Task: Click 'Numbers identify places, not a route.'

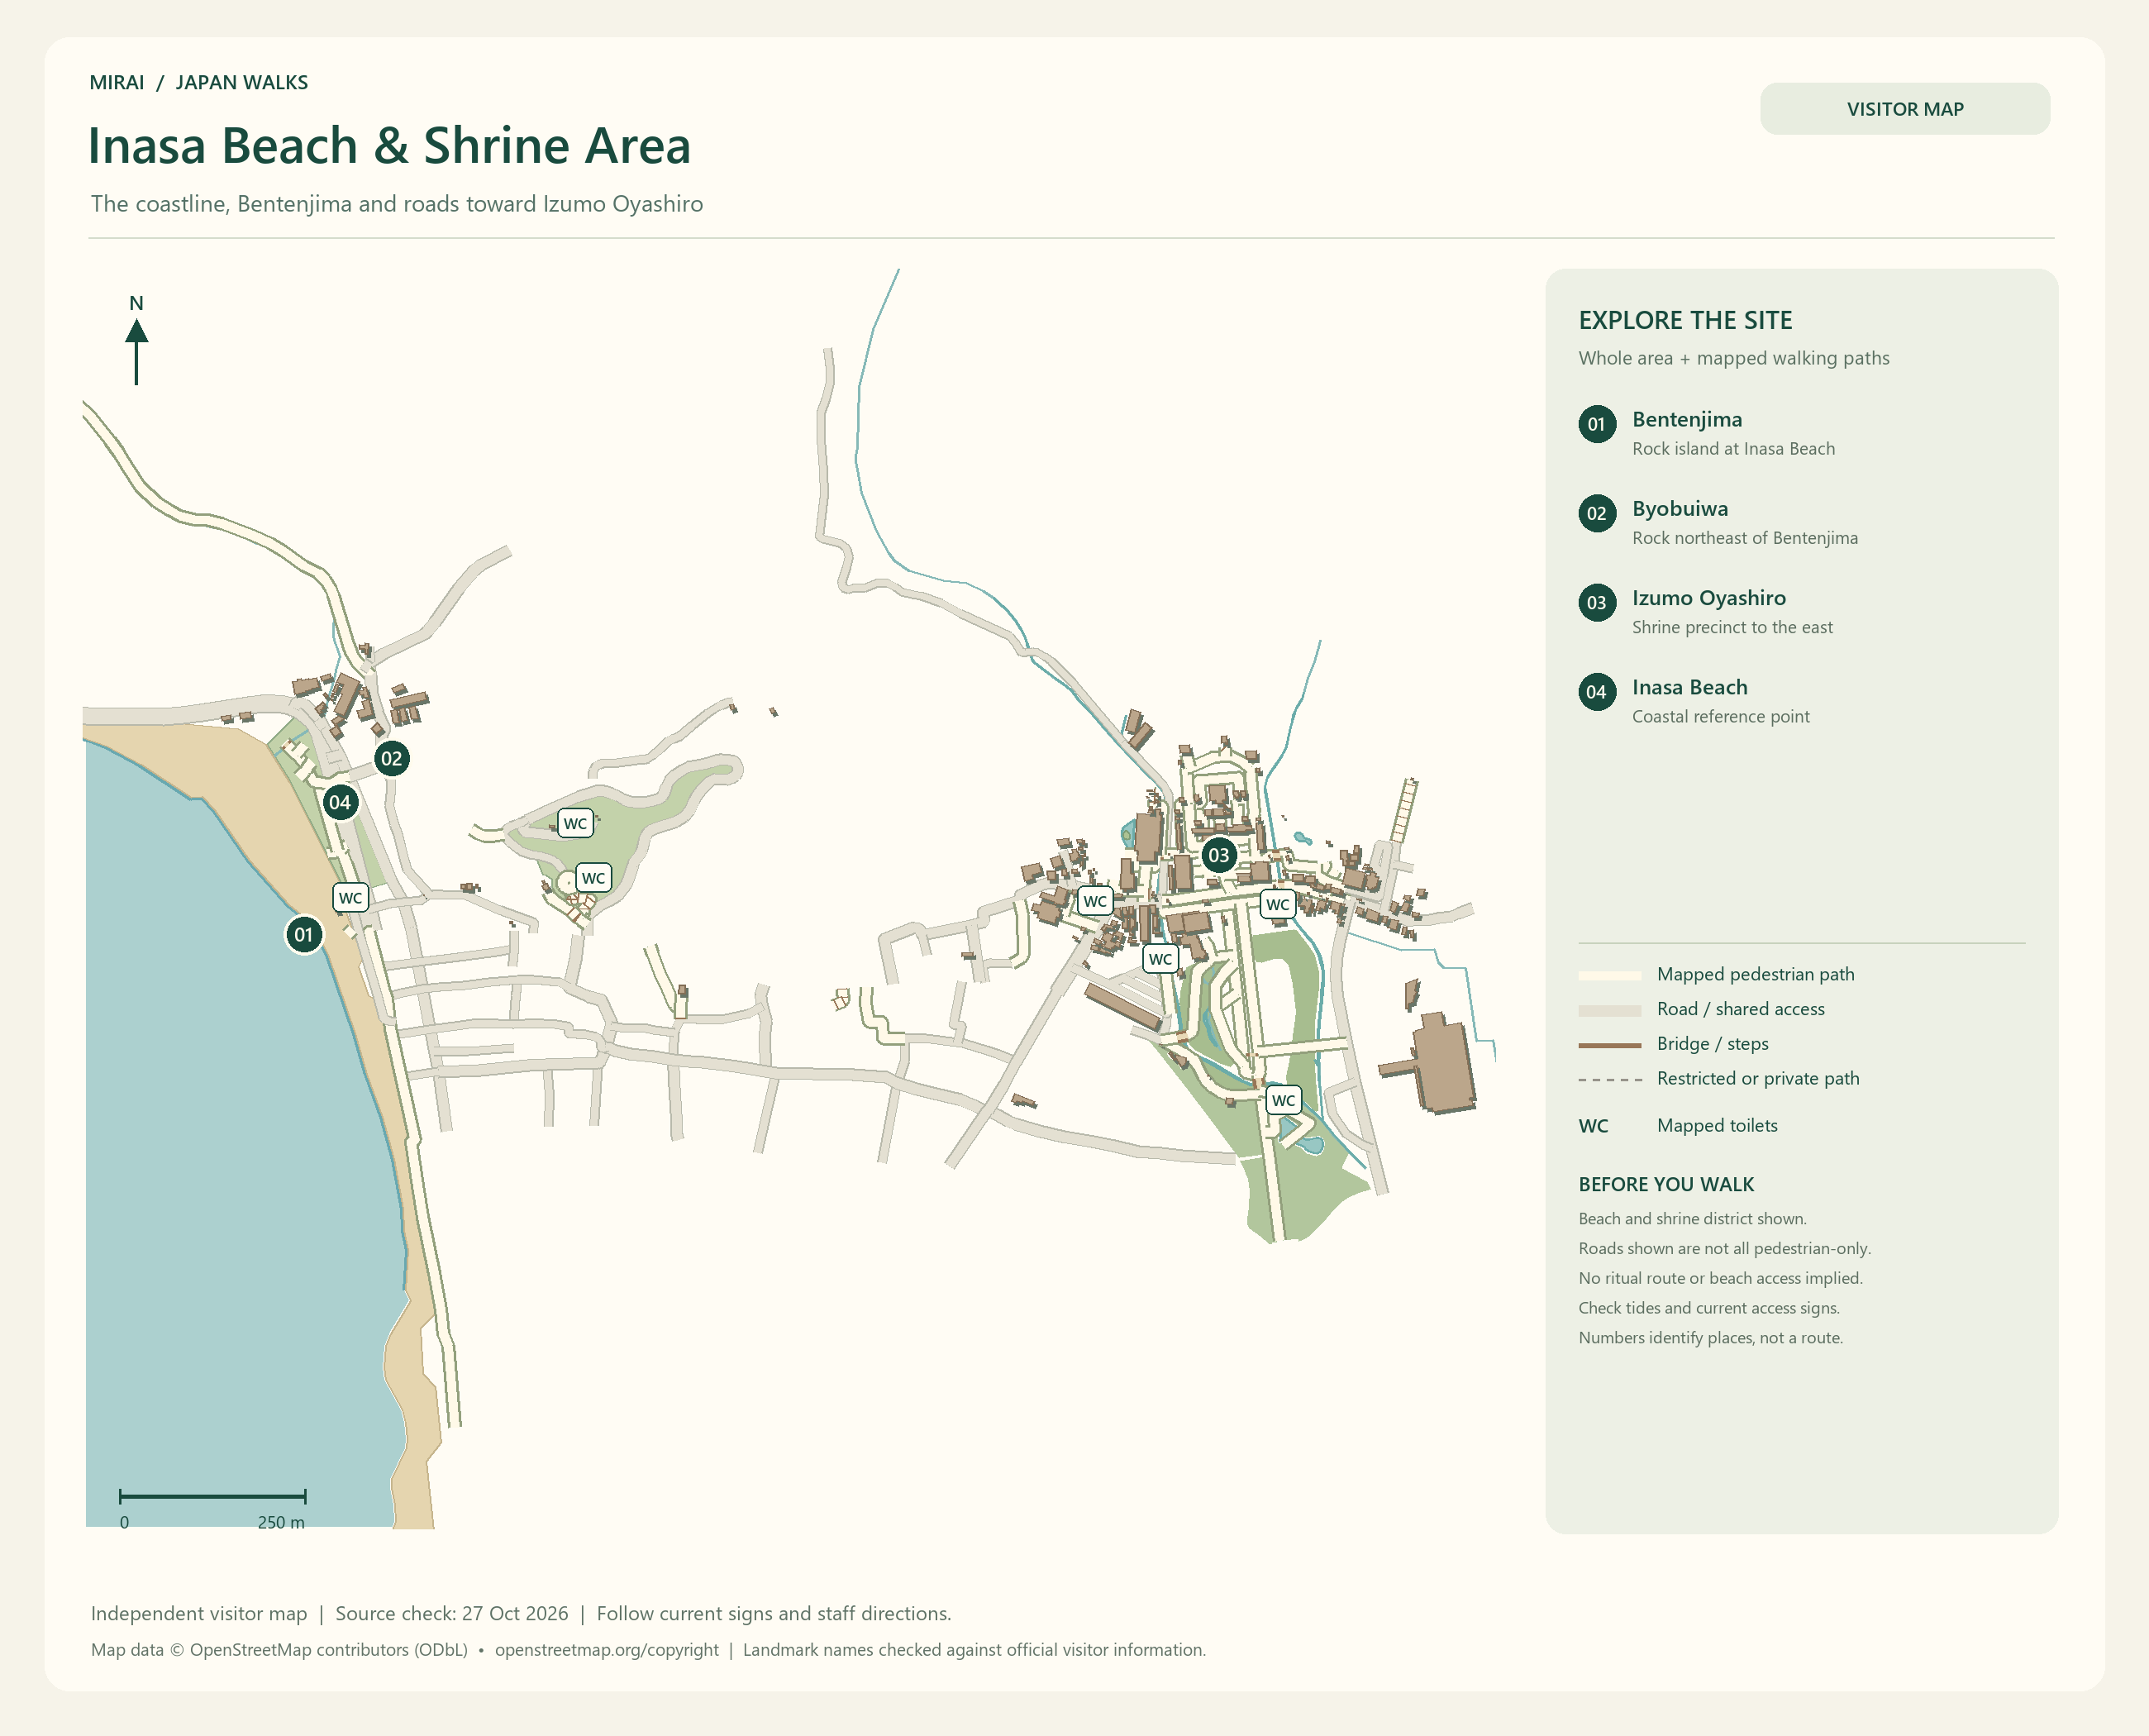Action: 1710,1338
